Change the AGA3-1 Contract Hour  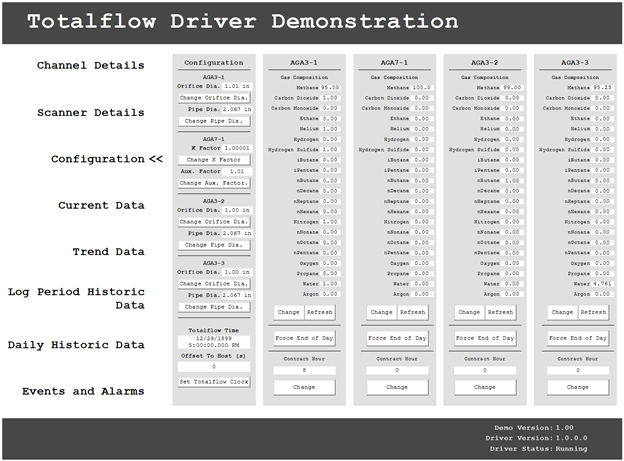304,387
